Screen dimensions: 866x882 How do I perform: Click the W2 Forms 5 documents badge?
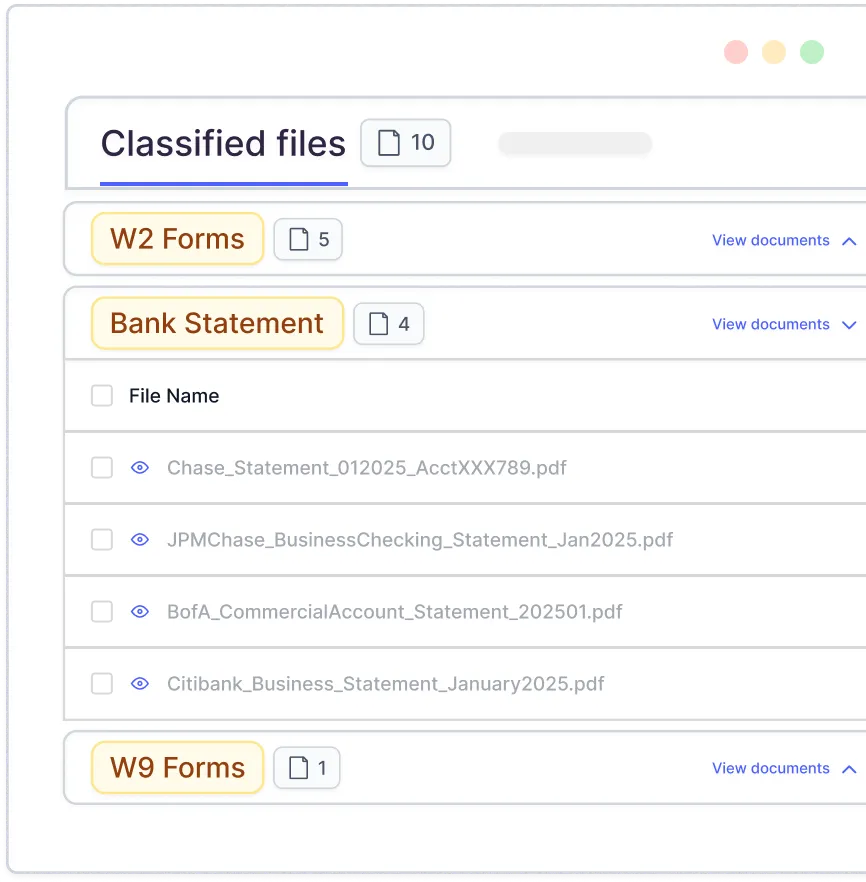click(x=308, y=239)
